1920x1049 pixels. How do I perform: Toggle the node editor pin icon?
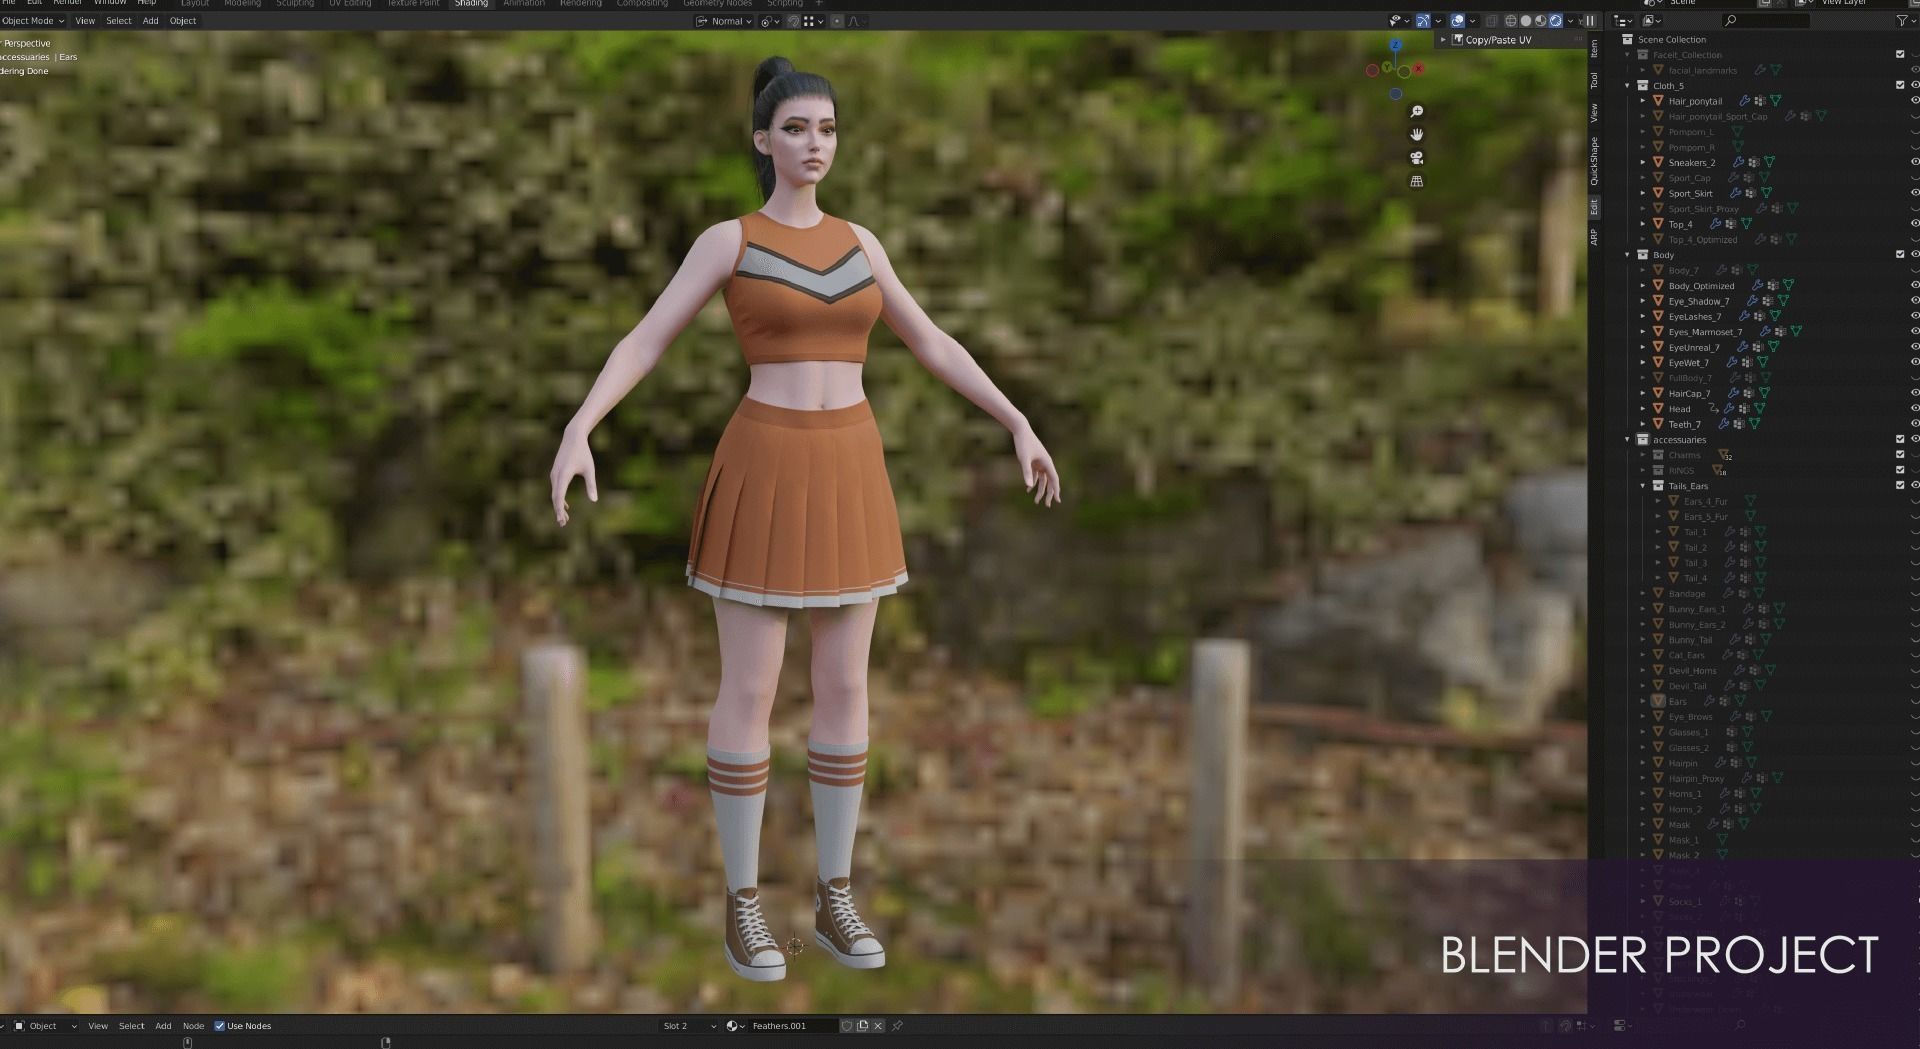tap(897, 1026)
